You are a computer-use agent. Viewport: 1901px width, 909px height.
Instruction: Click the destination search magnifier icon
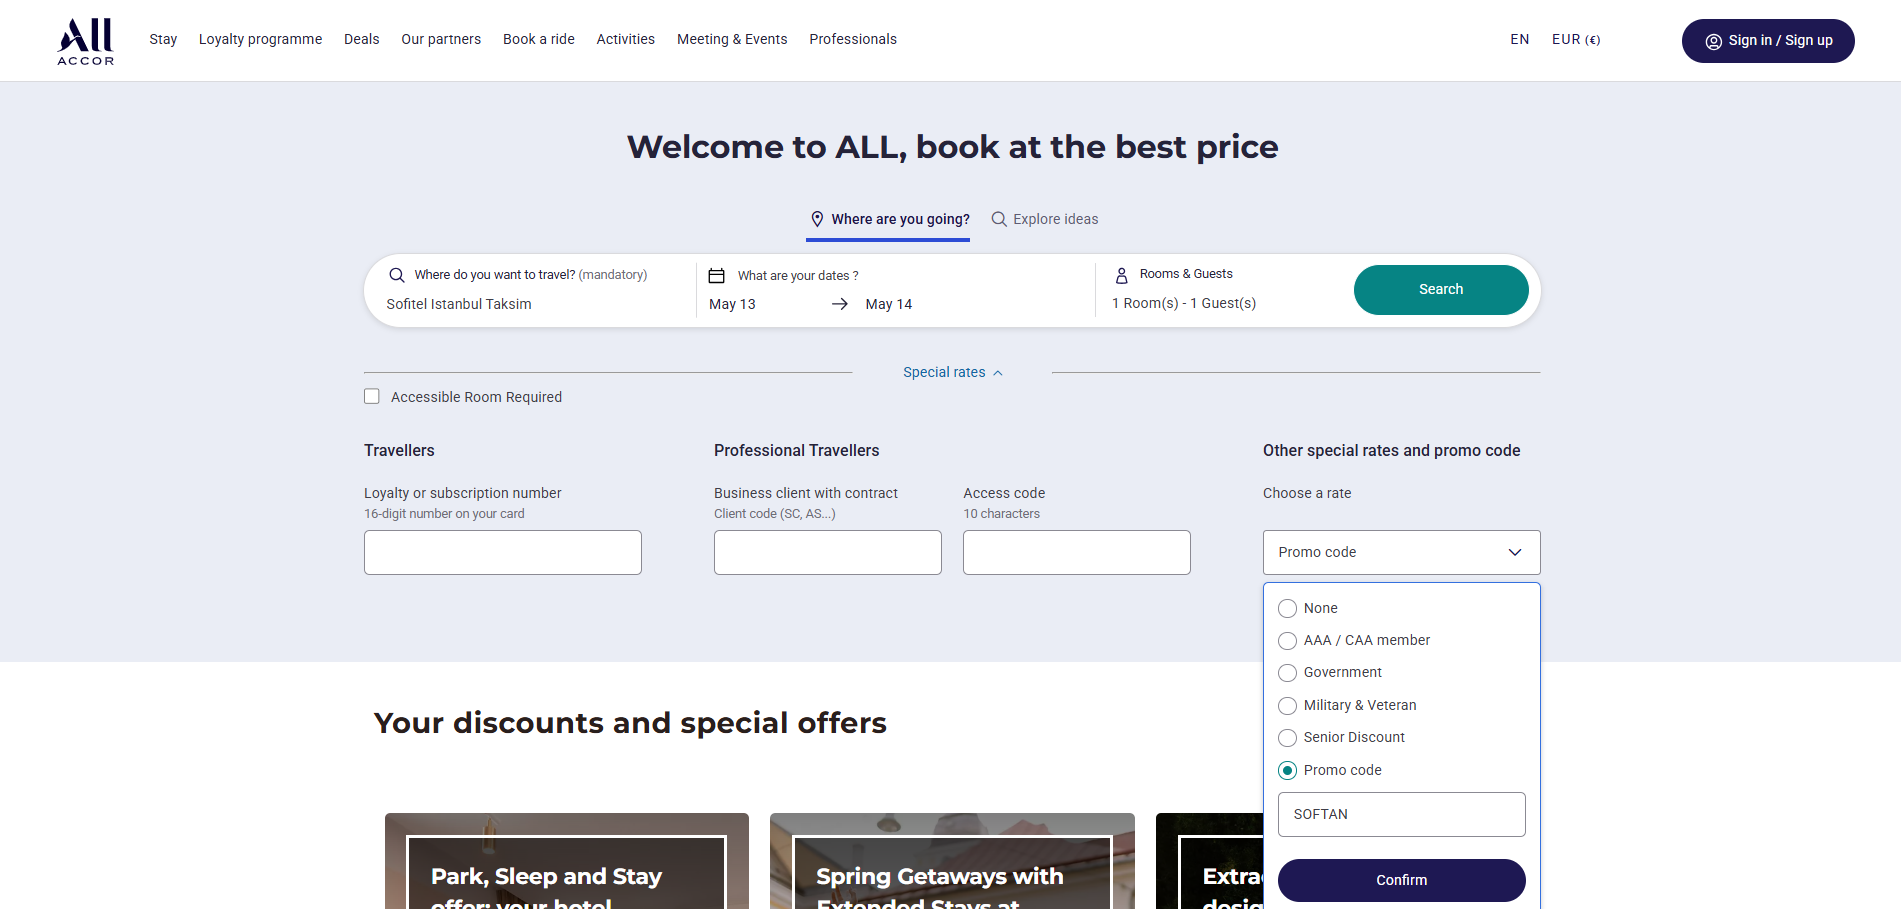coord(397,275)
